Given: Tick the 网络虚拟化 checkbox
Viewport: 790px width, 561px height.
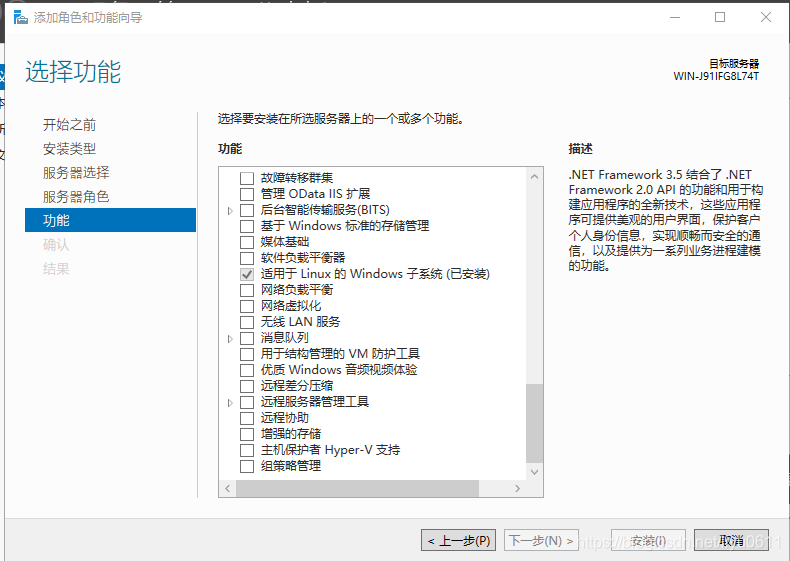Looking at the screenshot, I should click(247, 306).
